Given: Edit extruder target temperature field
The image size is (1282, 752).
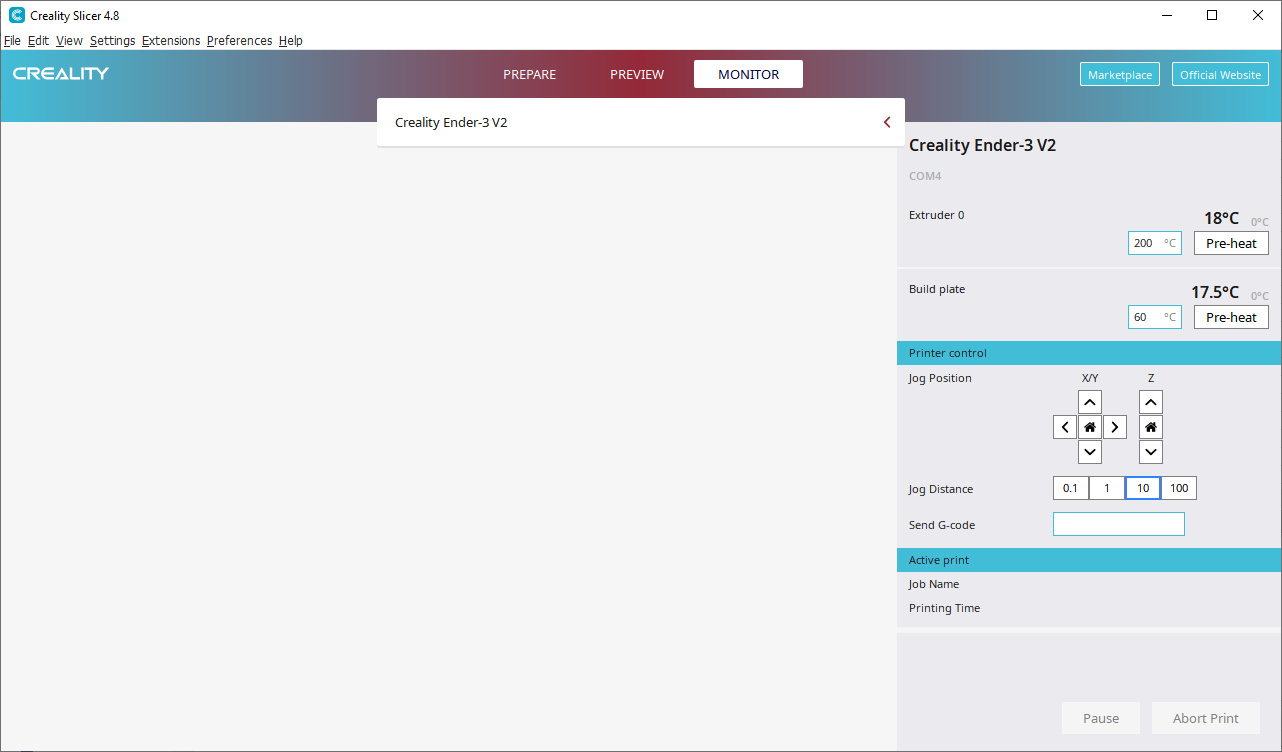Looking at the screenshot, I should click(1154, 243).
